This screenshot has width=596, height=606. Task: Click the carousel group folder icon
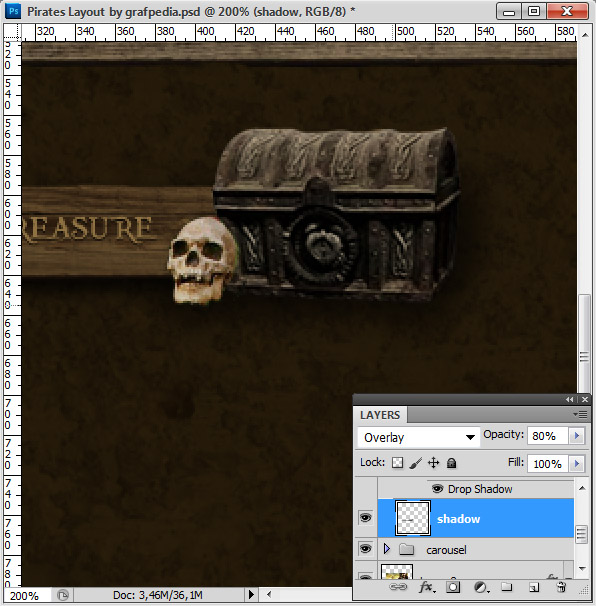click(407, 549)
